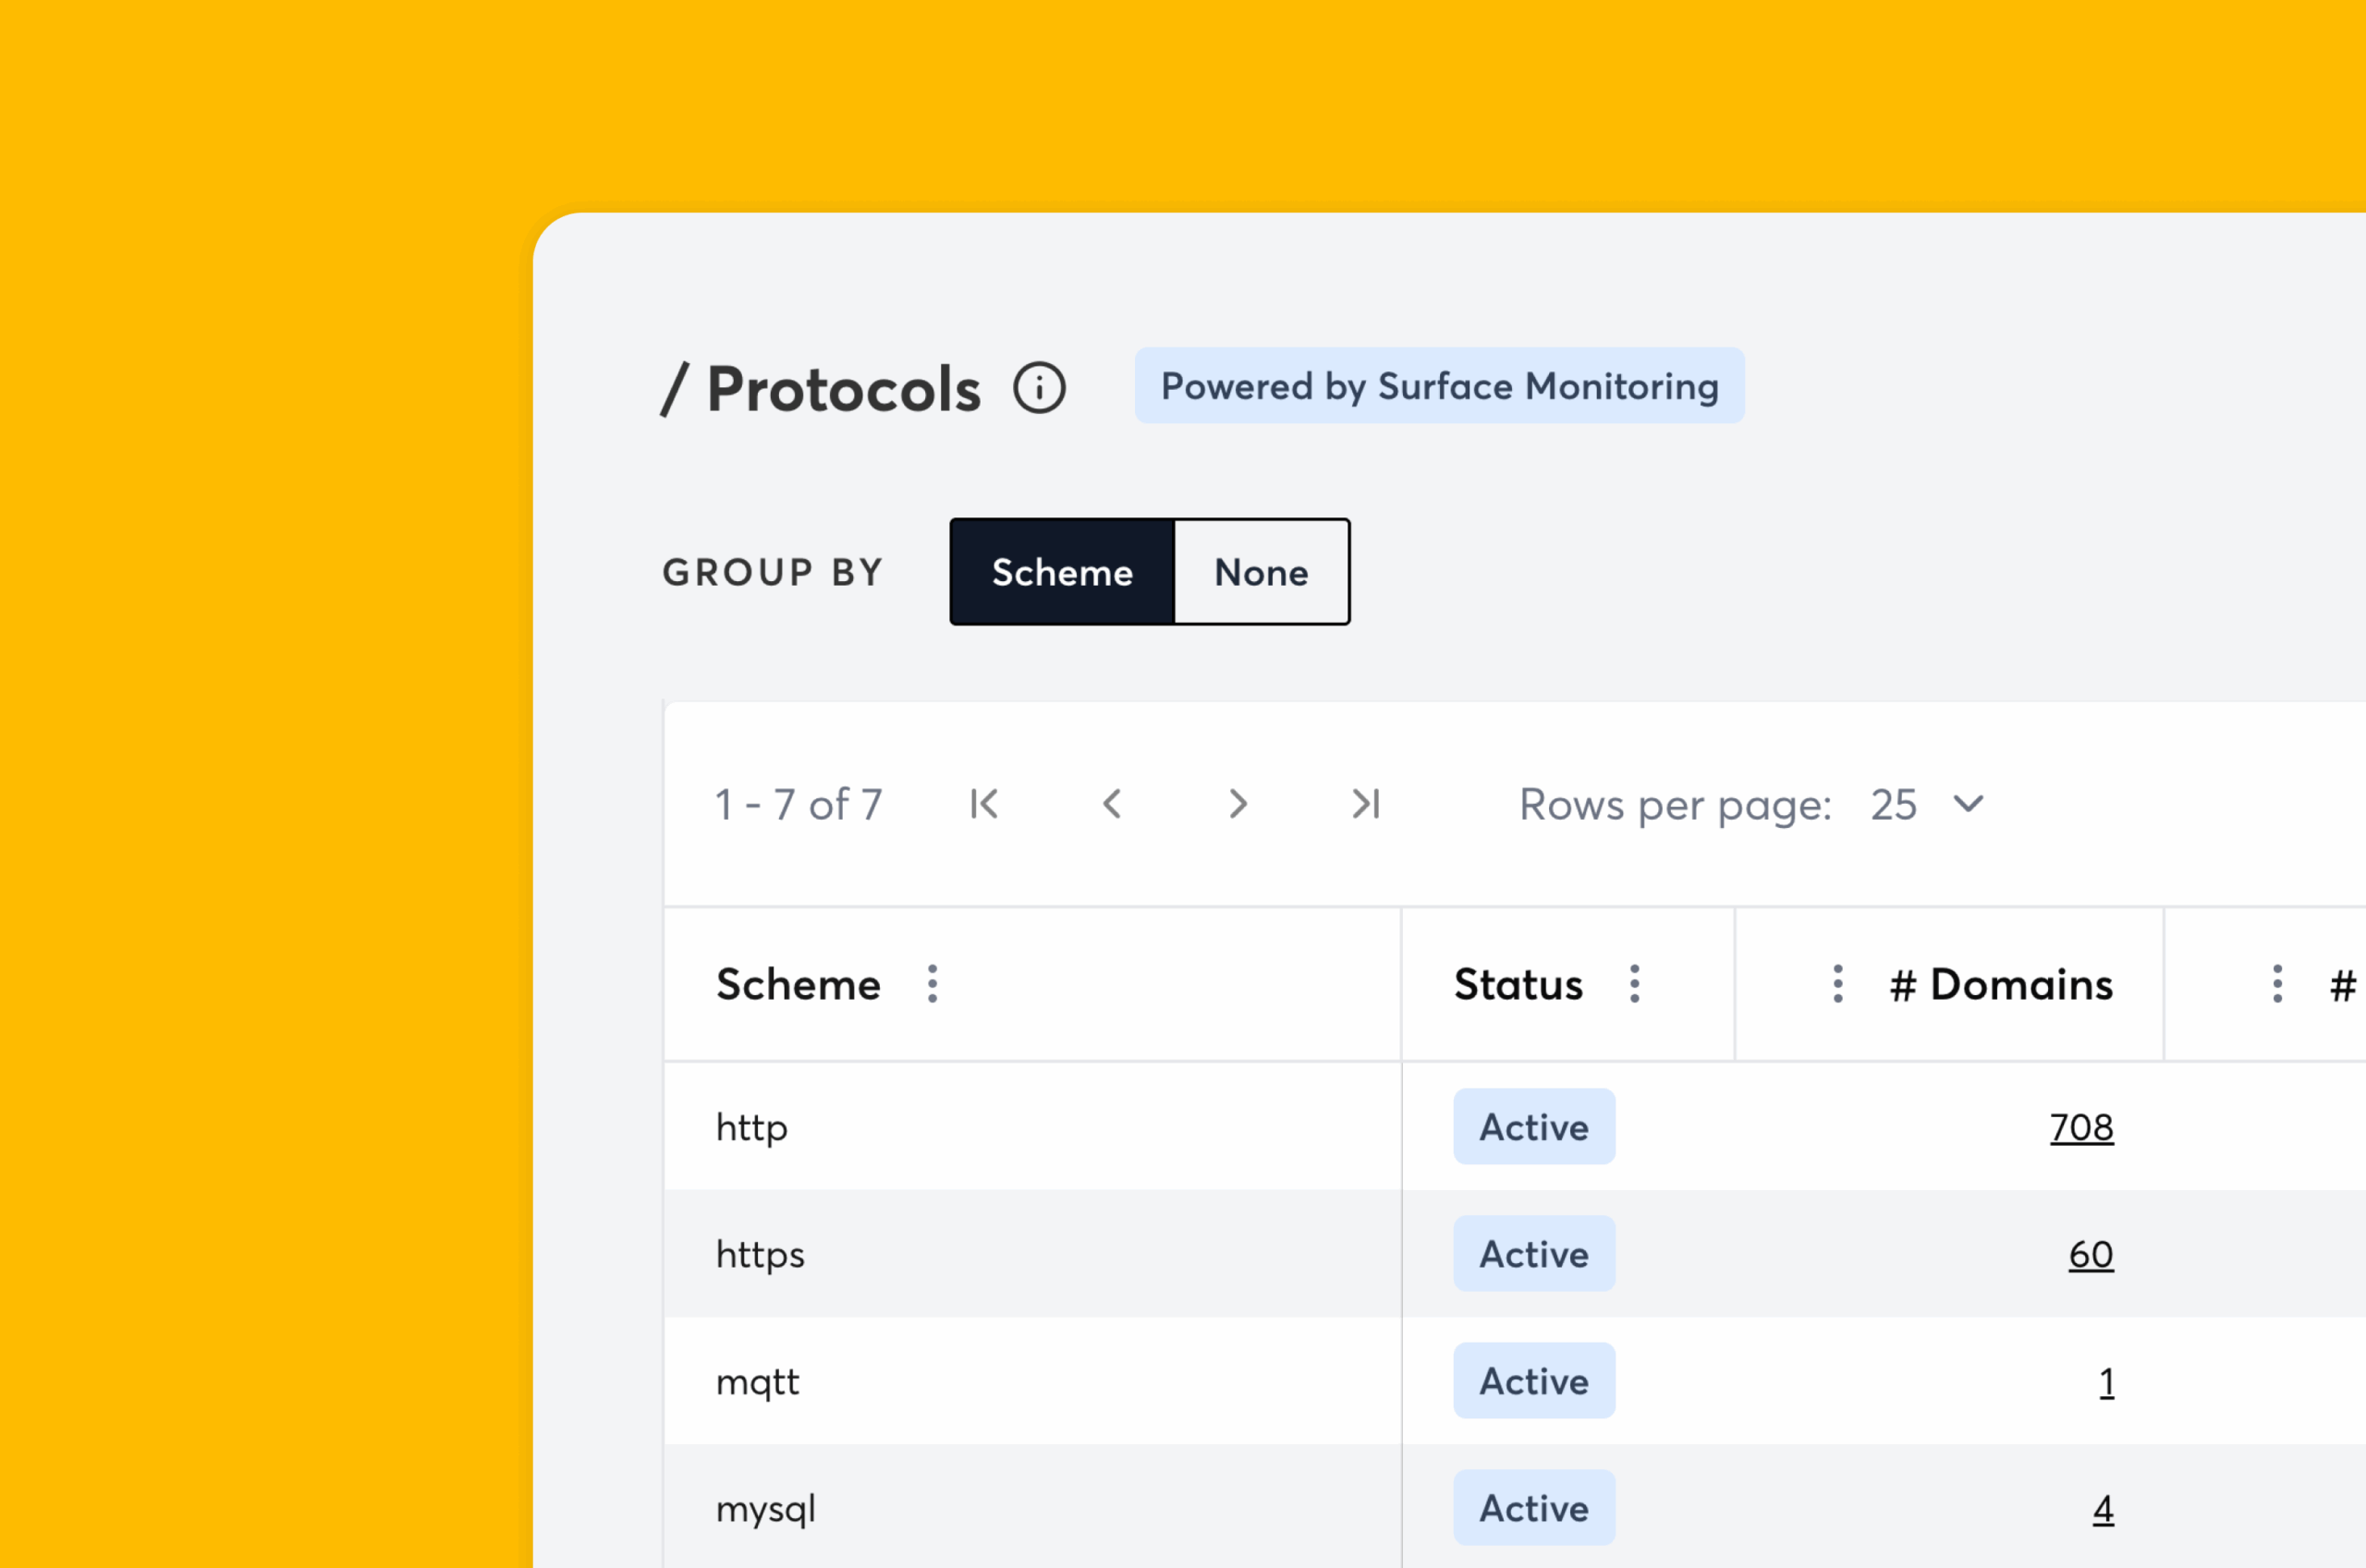
Task: Expand the rows-per-page chevron arrow
Action: pos(1968,804)
